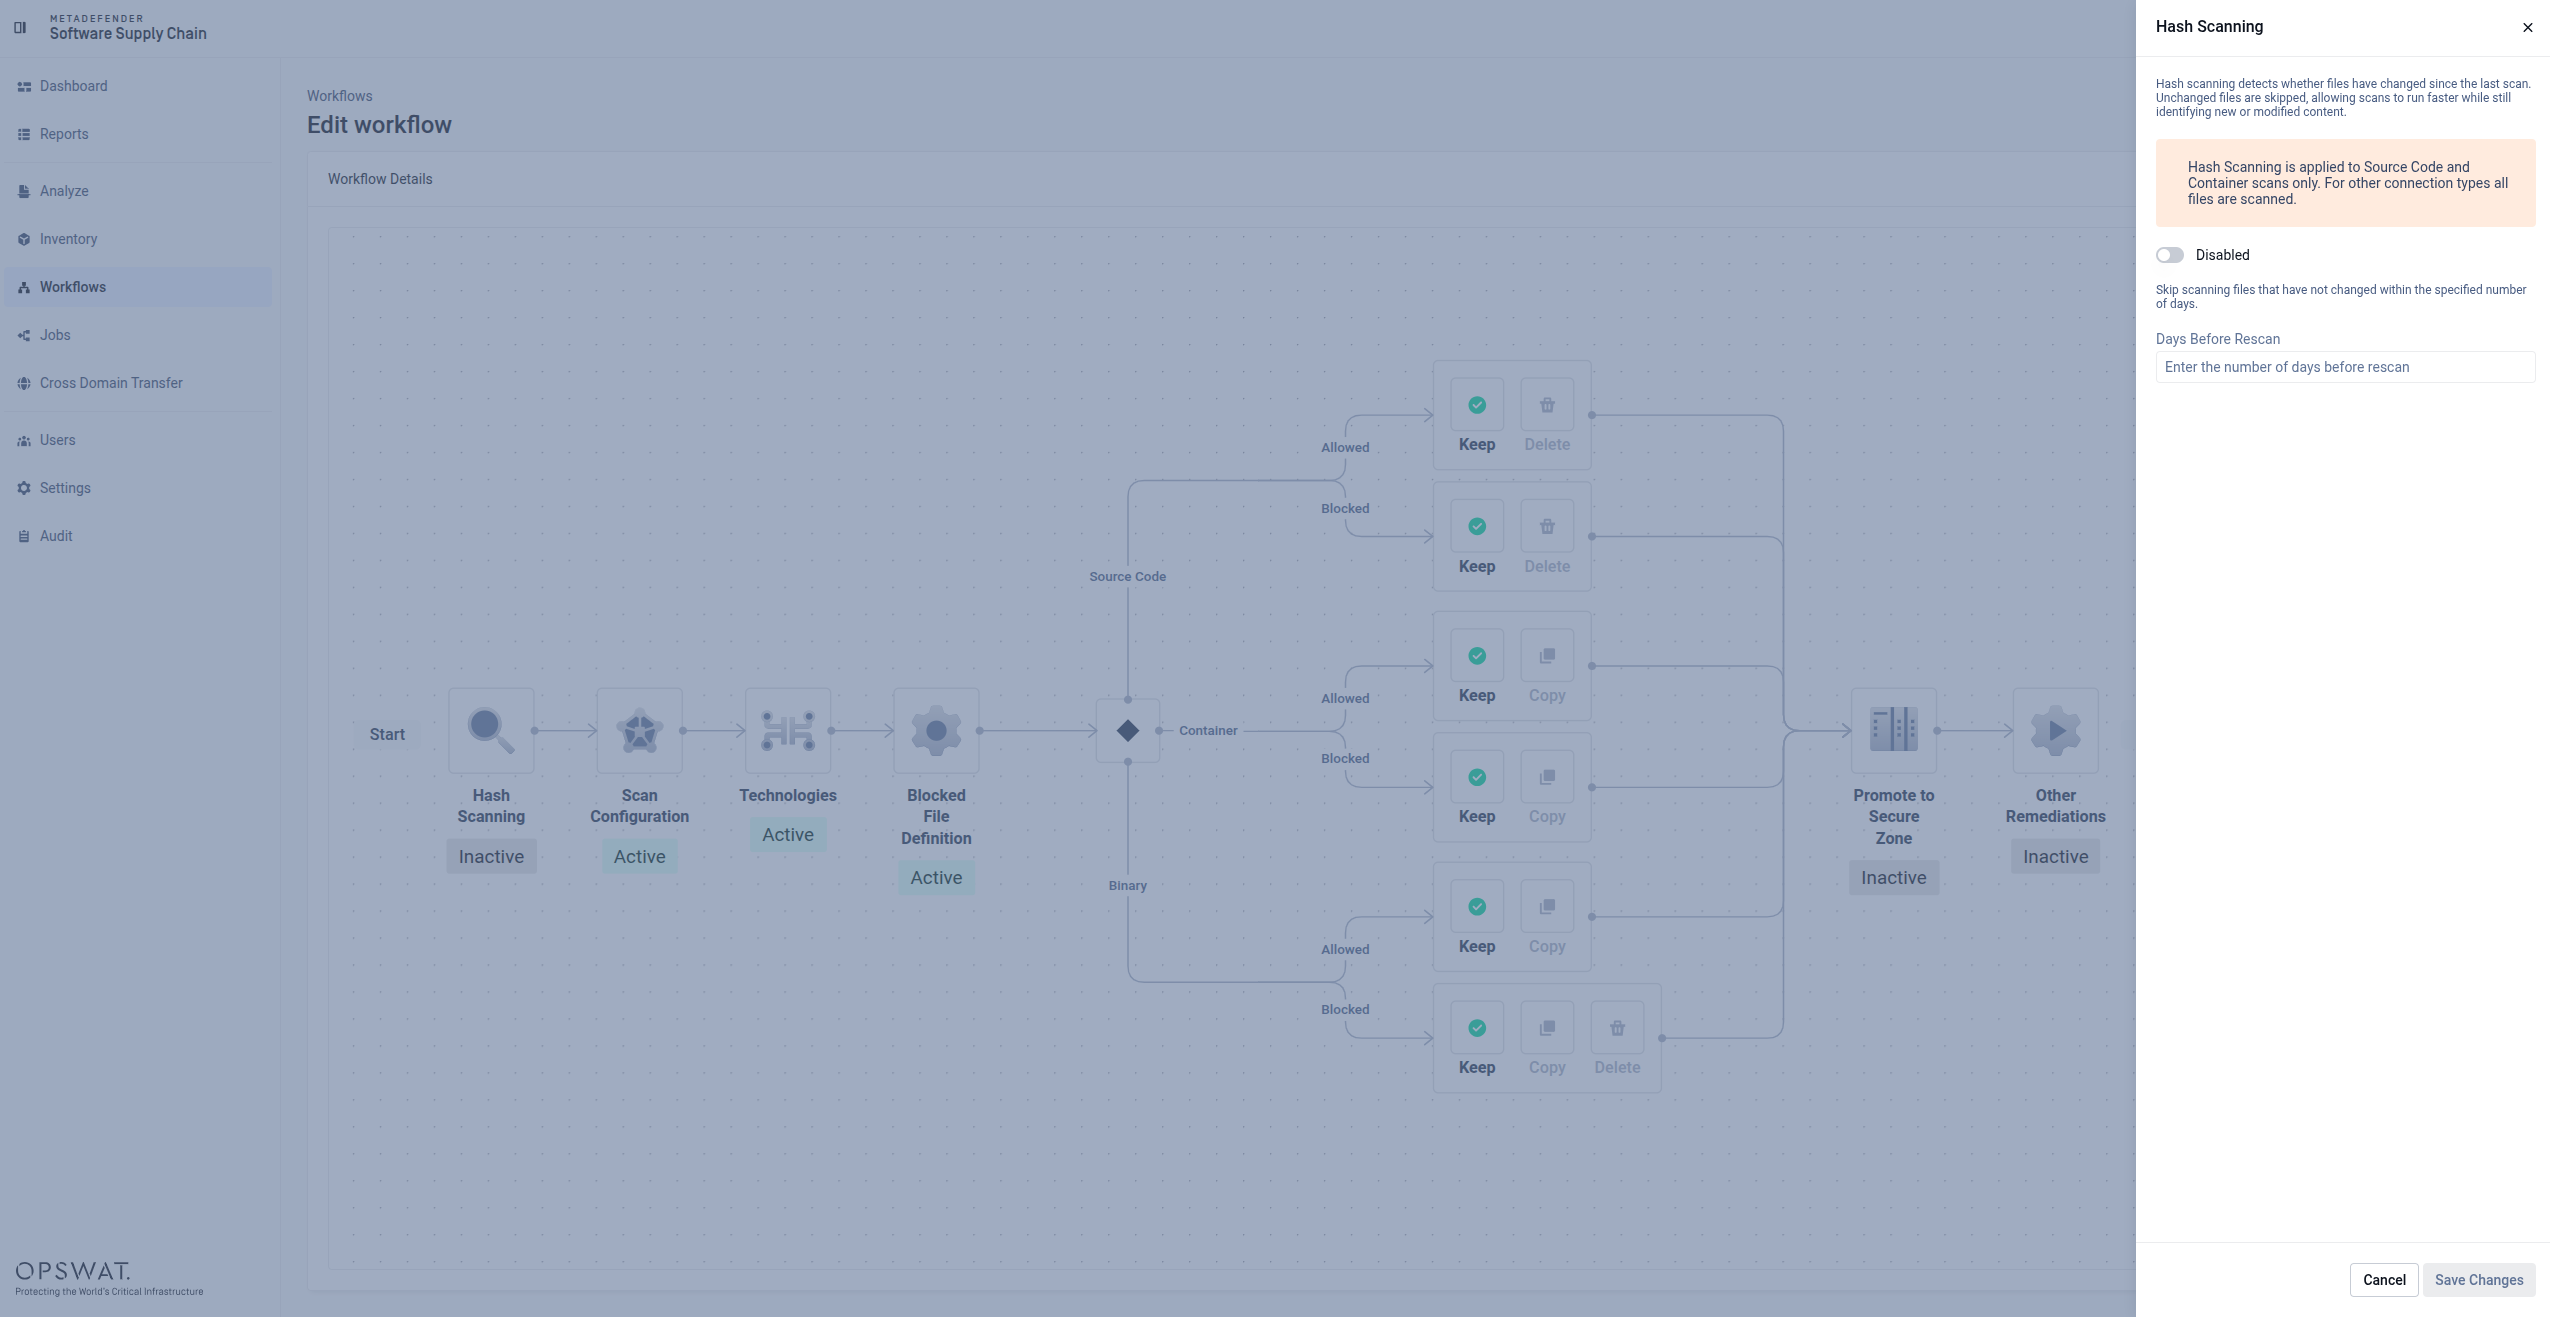The height and width of the screenshot is (1317, 2550).
Task: Select the Scan Configuration node icon
Action: (640, 731)
